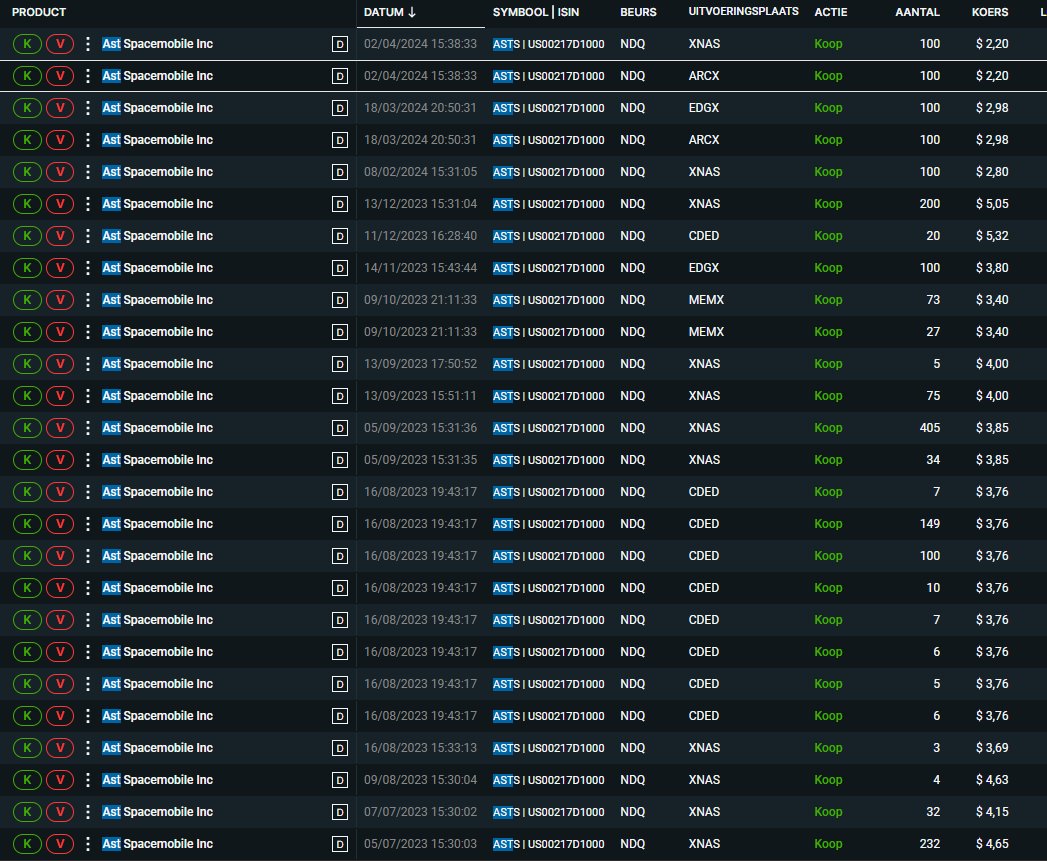
Task: Click the red V sell icon in the 02/04/2024 ARCX row
Action: coord(60,76)
